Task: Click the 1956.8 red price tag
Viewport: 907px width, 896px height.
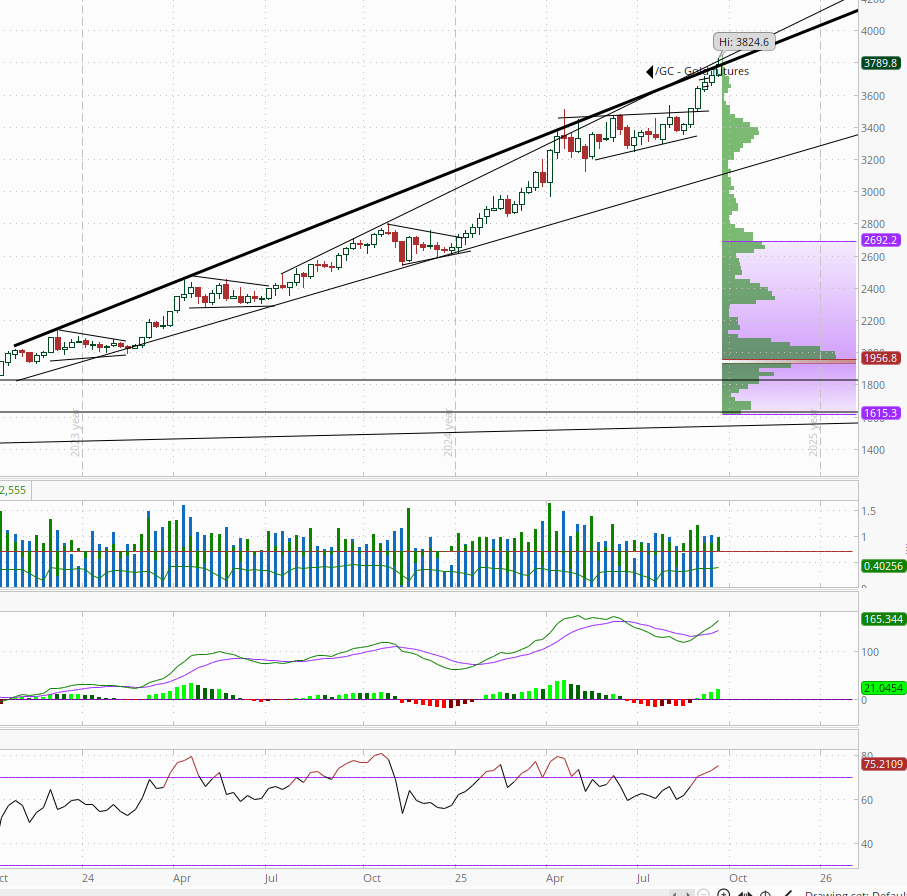Action: click(880, 358)
